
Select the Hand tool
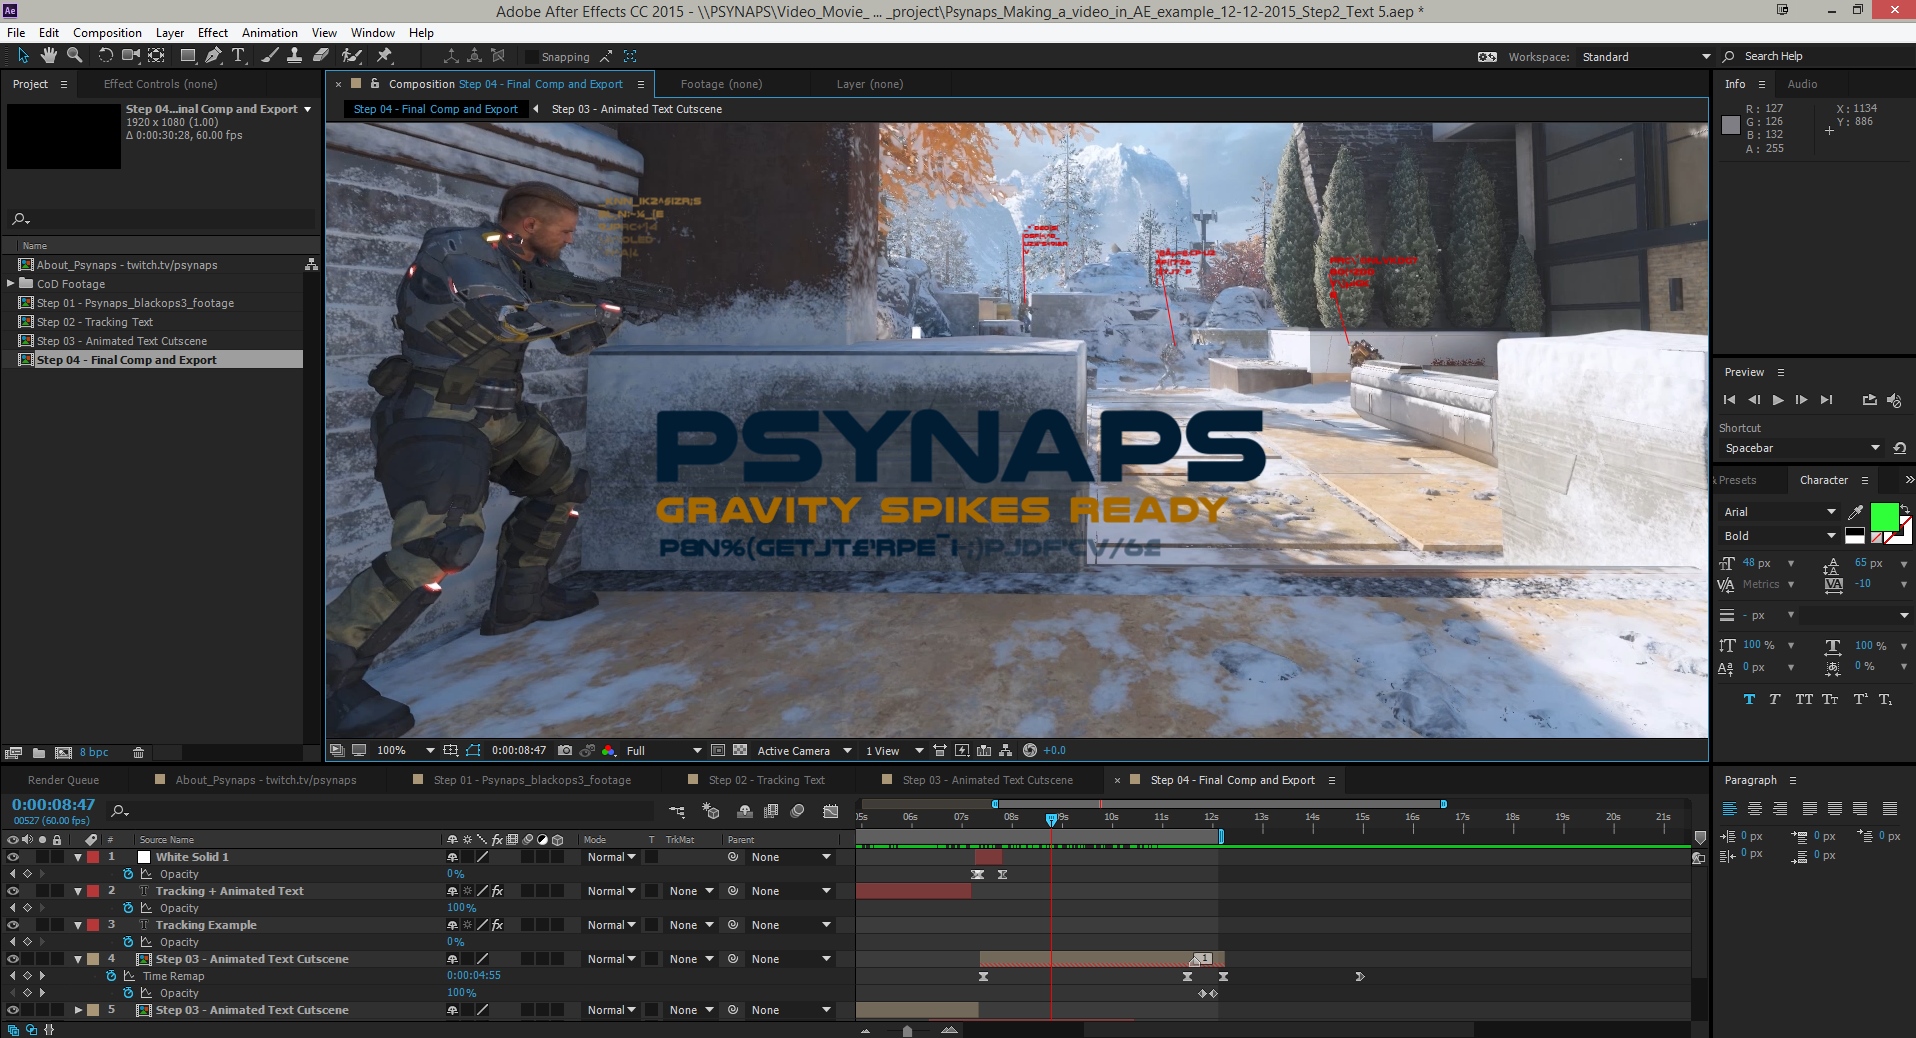click(48, 56)
